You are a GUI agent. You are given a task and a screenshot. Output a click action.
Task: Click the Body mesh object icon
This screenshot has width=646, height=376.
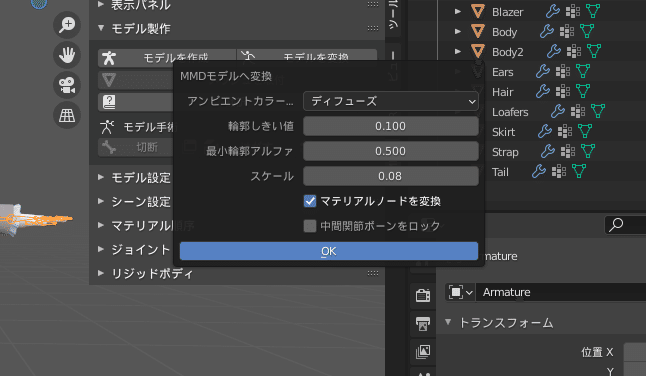[477, 31]
